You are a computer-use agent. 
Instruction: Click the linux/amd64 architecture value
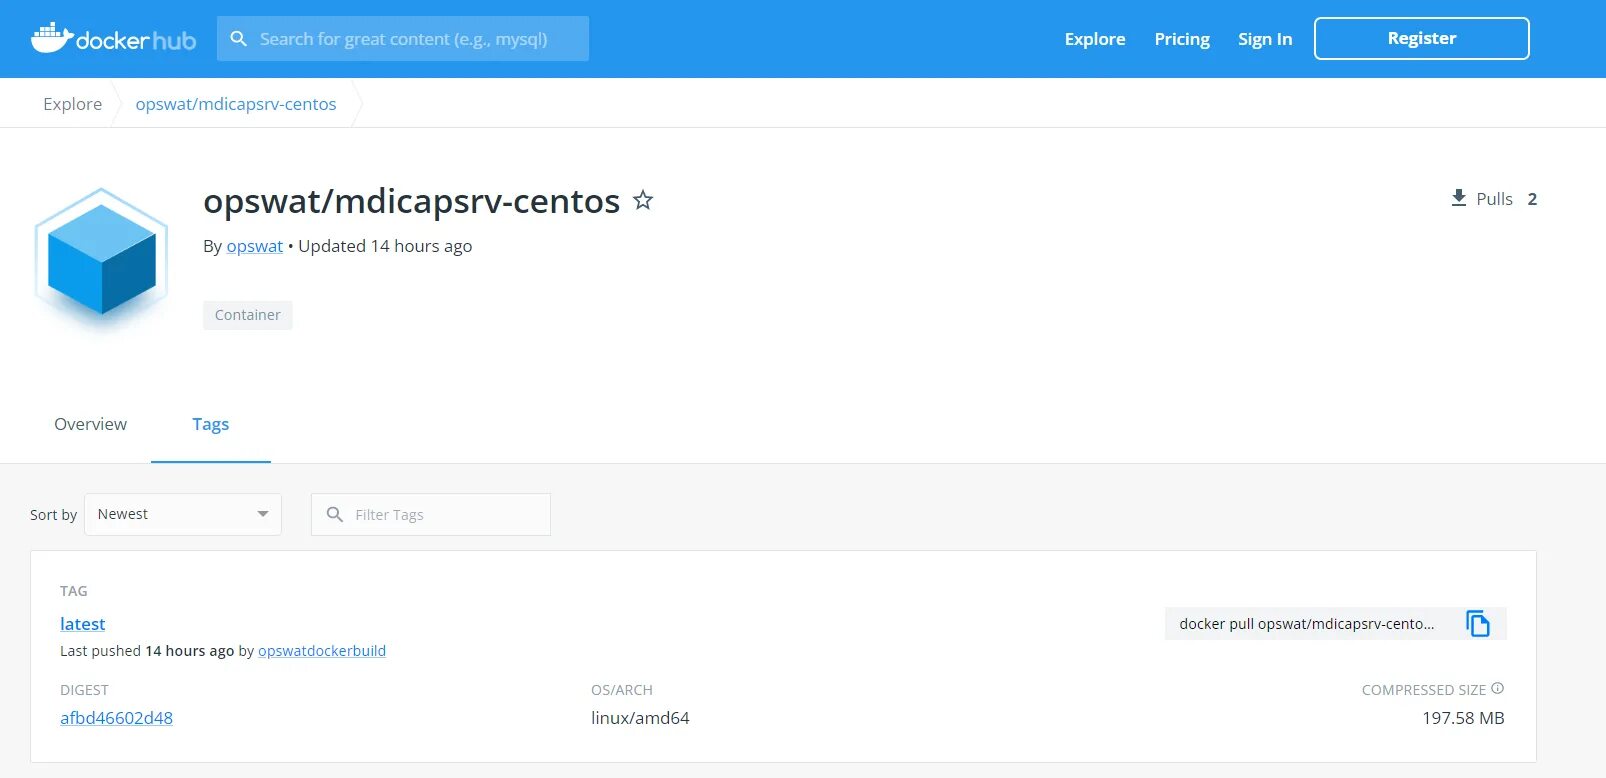(x=640, y=718)
